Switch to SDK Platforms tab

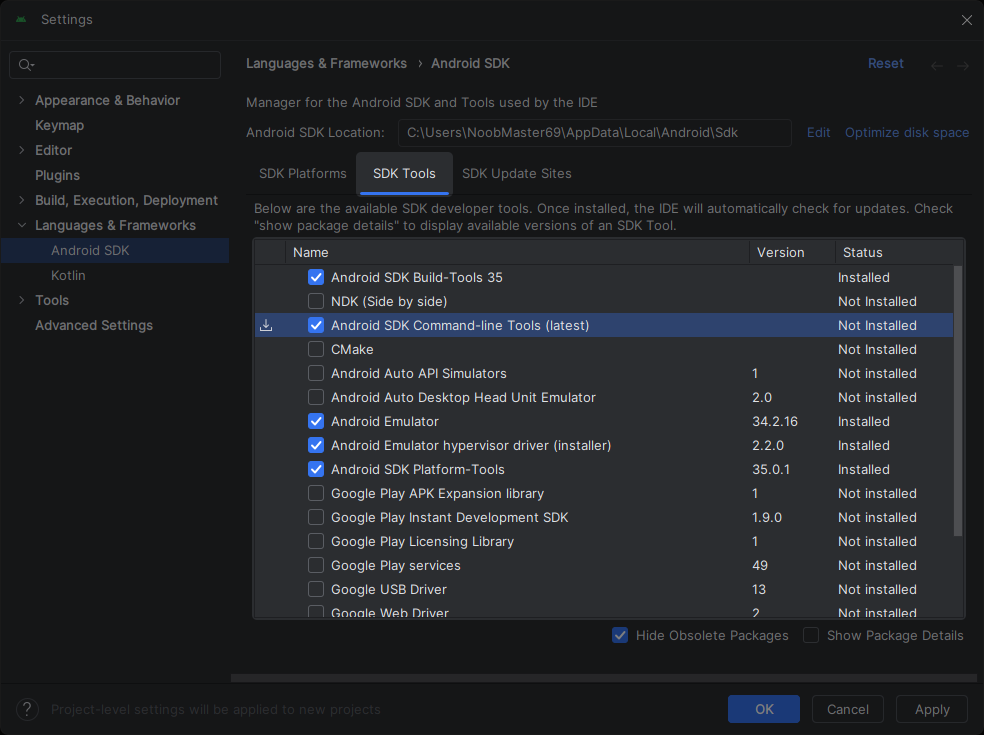[302, 174]
